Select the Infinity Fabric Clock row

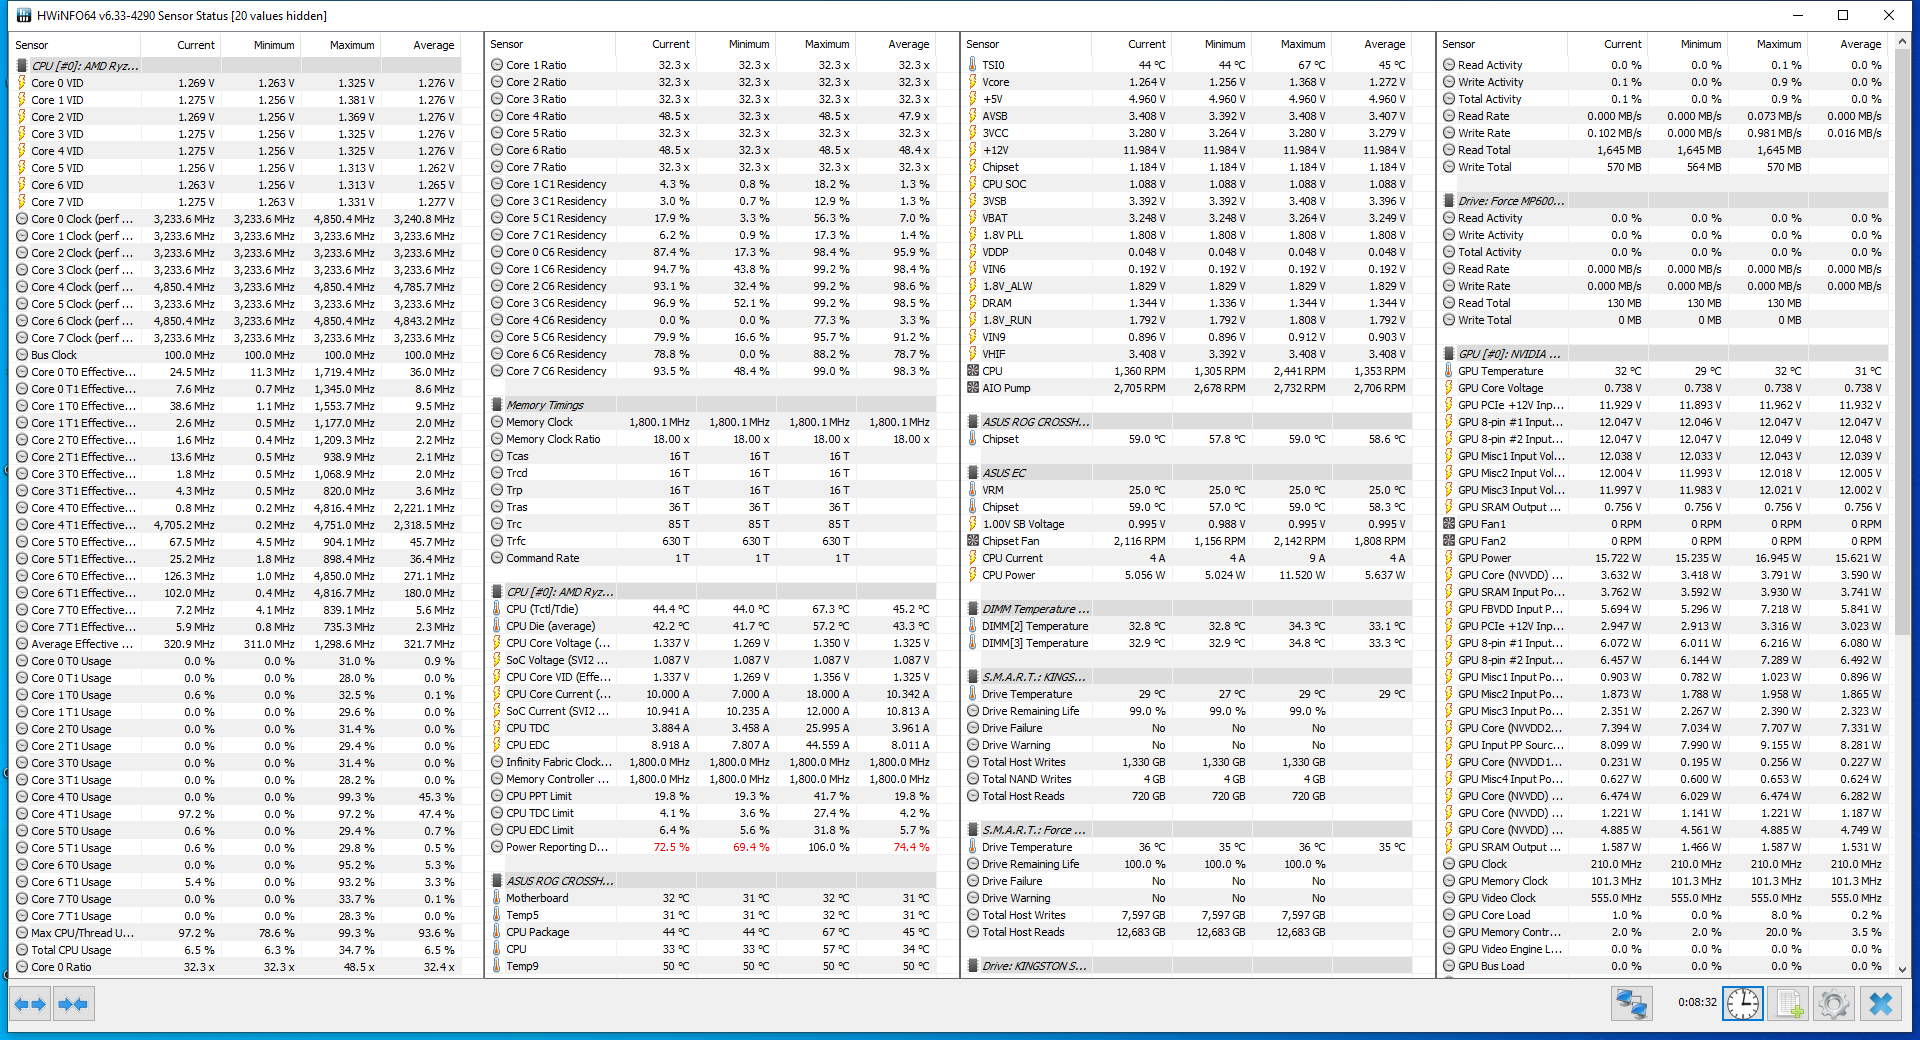(x=712, y=762)
